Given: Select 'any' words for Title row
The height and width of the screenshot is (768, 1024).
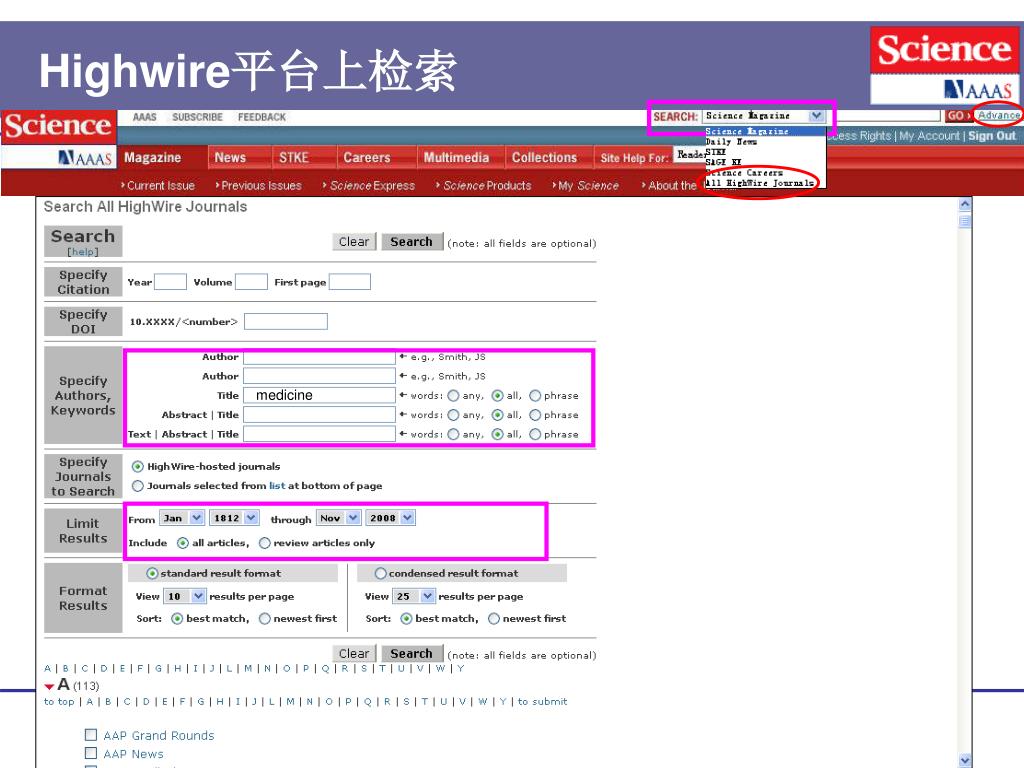Looking at the screenshot, I should coord(453,396).
